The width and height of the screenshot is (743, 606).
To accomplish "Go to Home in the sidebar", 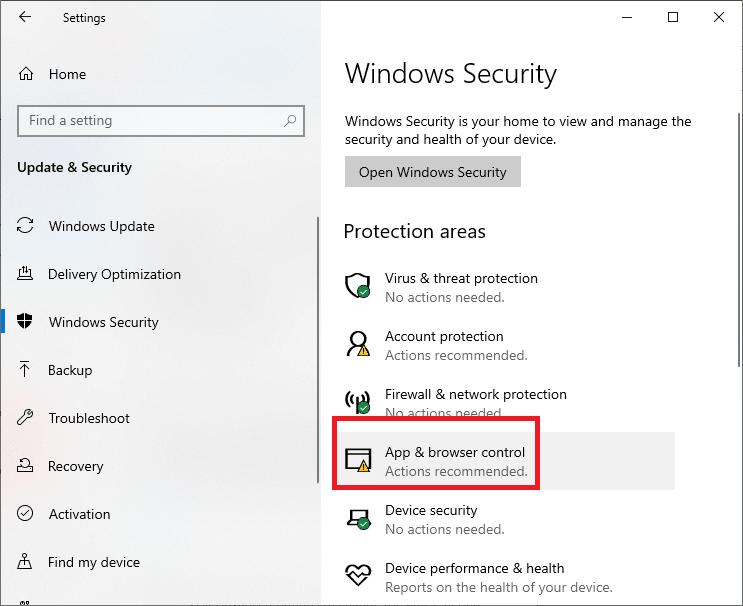I will (67, 74).
